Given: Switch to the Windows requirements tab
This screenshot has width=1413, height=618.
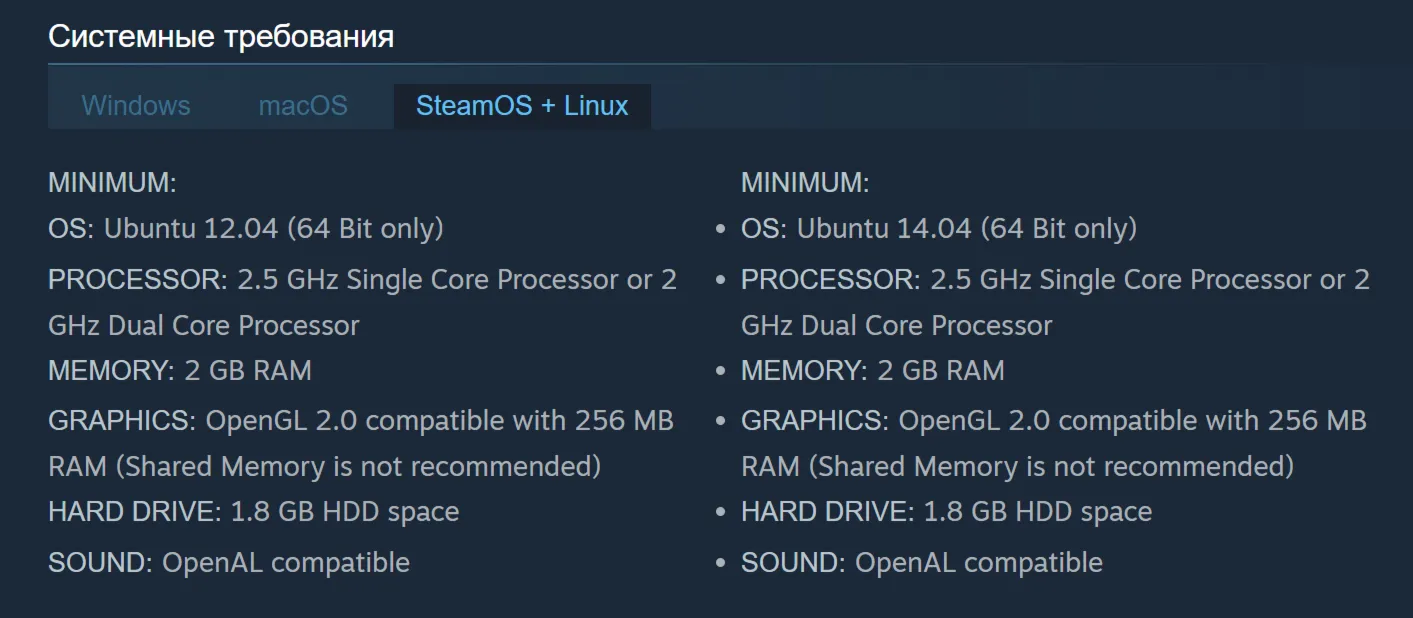Looking at the screenshot, I should 136,106.
